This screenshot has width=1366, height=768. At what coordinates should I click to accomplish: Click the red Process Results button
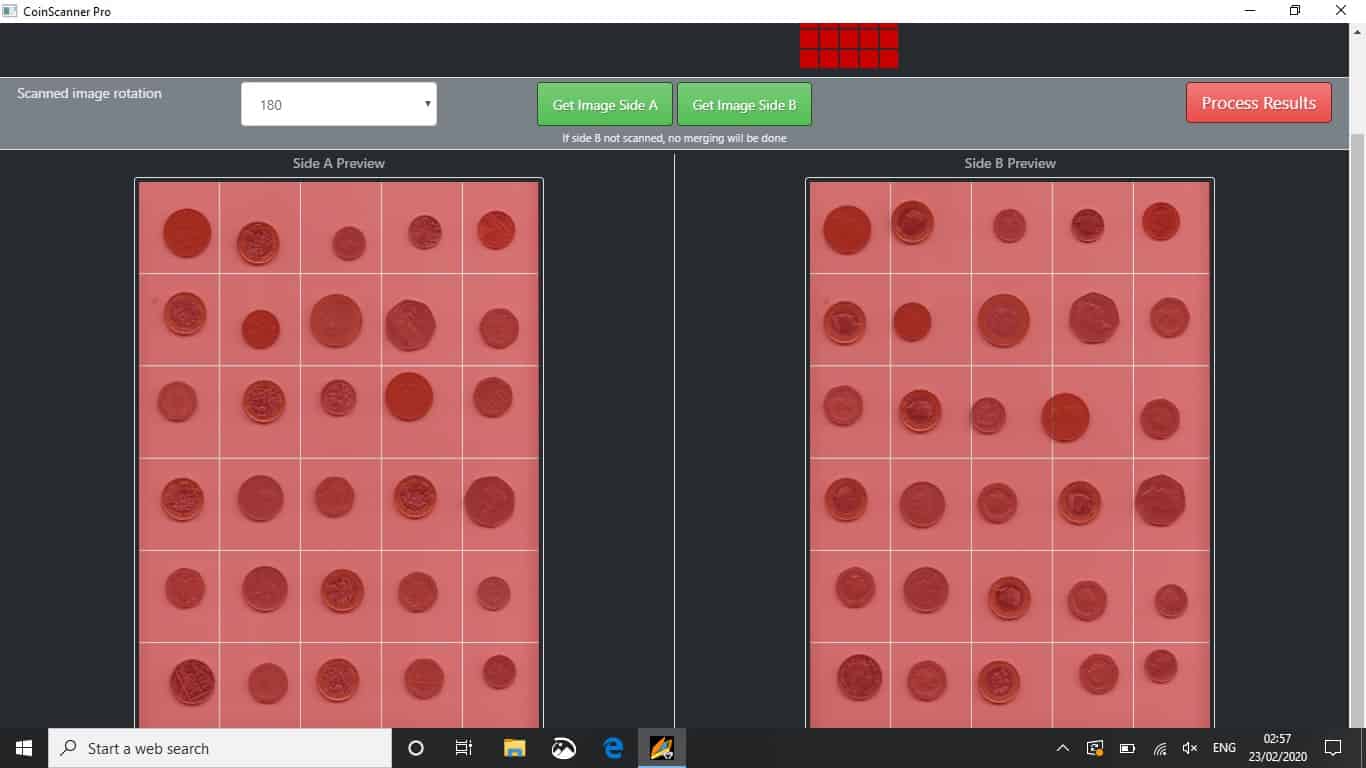pos(1258,103)
